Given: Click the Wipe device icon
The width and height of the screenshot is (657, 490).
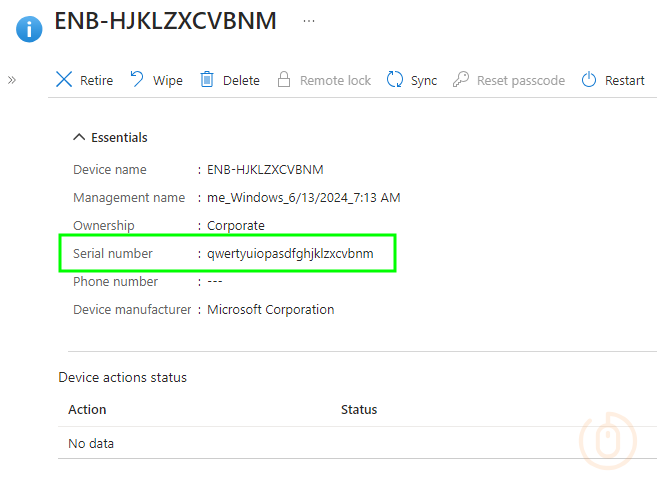Looking at the screenshot, I should 137,80.
